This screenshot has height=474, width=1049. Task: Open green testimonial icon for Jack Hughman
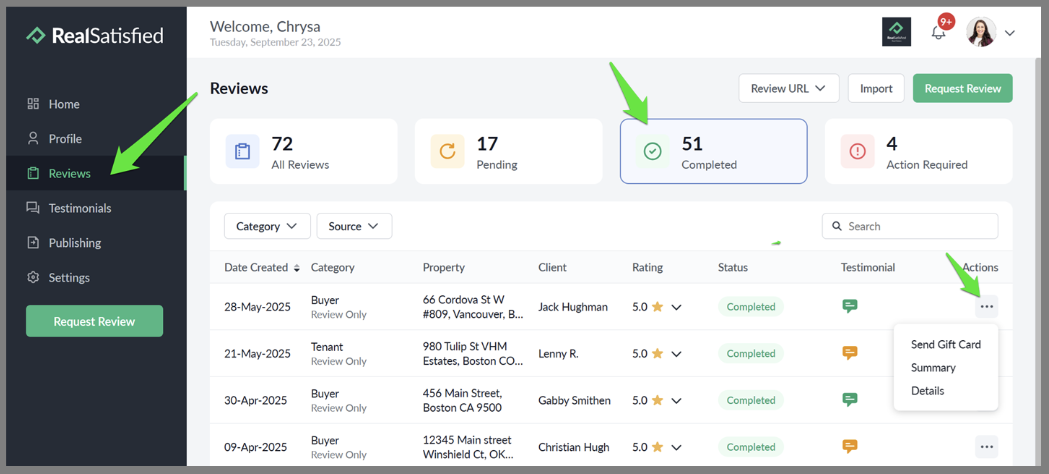pyautogui.click(x=850, y=306)
